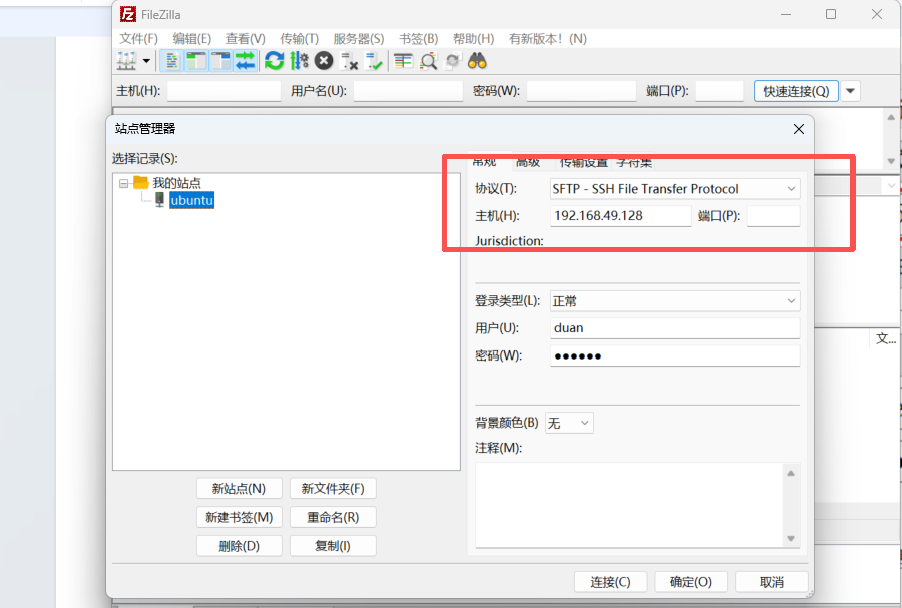The image size is (902, 608).
Task: Confirm with the 确定(O) button
Action: (x=691, y=582)
